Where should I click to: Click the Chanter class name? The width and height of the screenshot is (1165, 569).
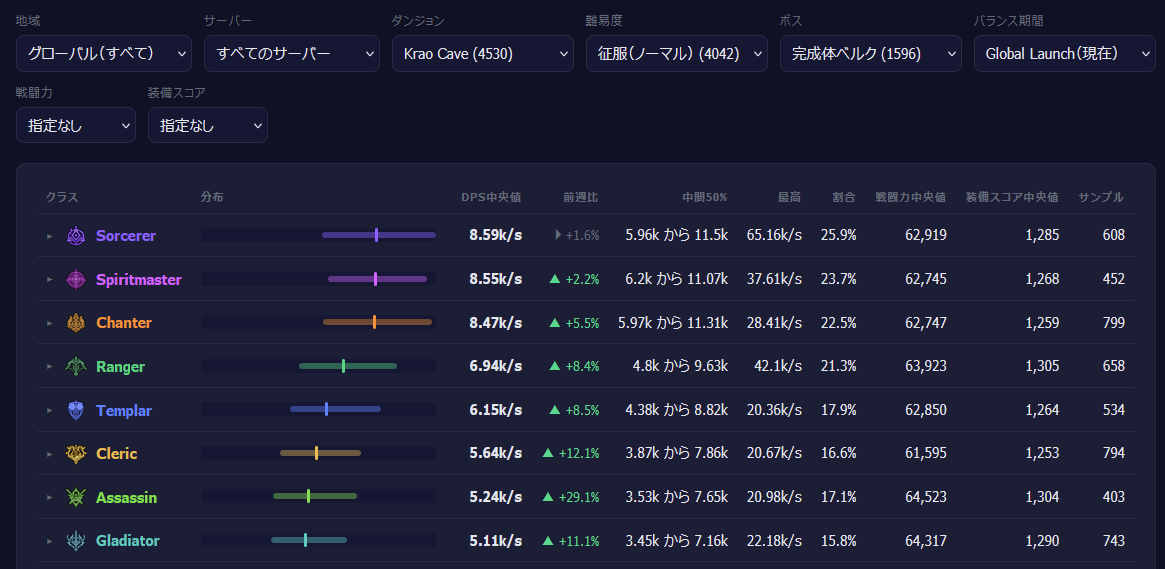coord(123,322)
